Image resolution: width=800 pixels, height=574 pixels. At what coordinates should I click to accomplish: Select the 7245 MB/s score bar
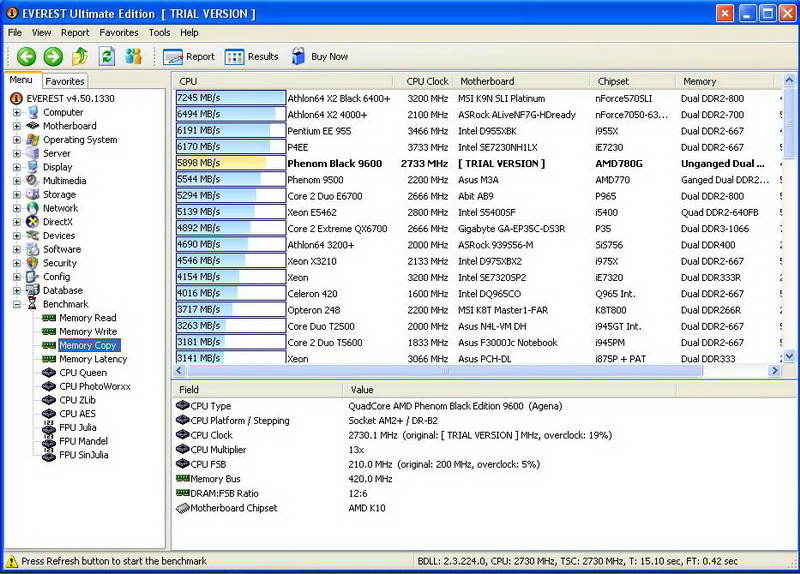click(231, 98)
